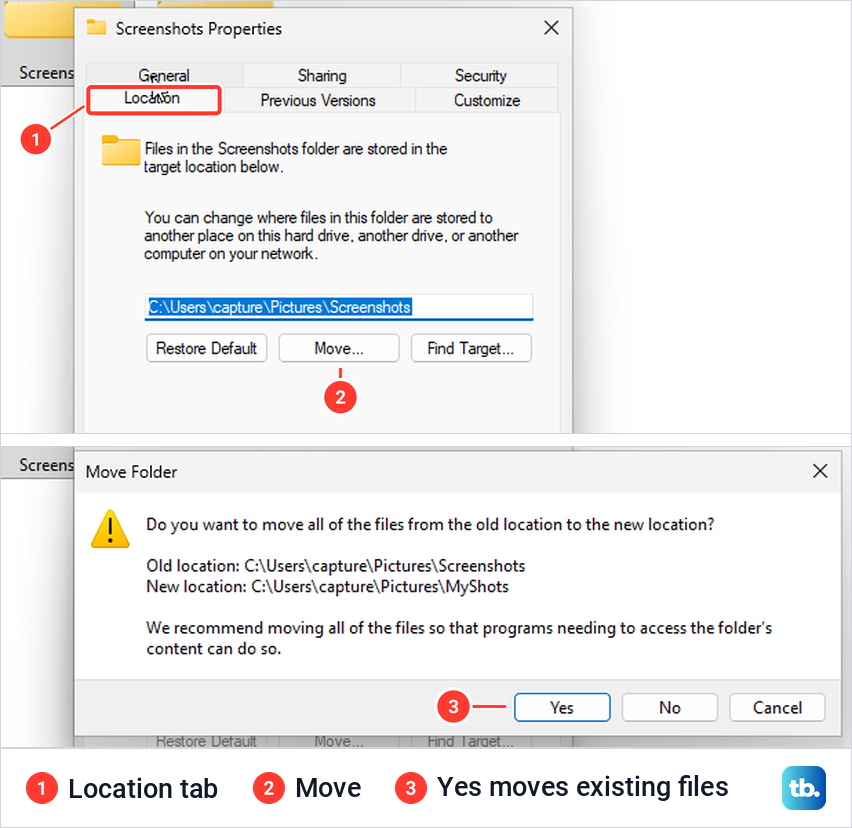The image size is (852, 828).
Task: Click the 'Do you want to move all' question text
Action: point(430,524)
